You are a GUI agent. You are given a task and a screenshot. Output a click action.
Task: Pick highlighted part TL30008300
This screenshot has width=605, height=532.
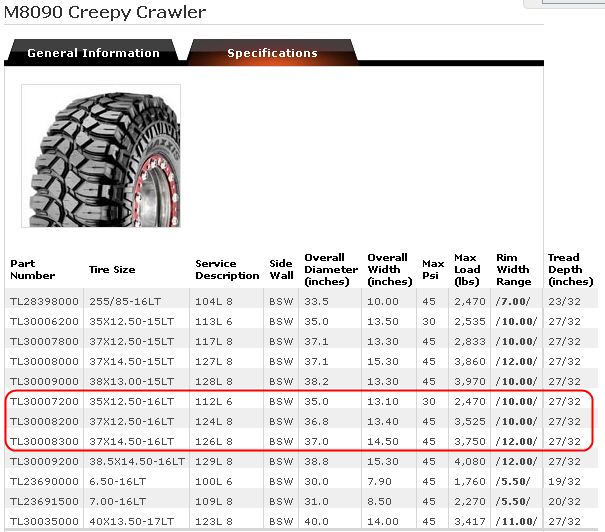point(43,441)
